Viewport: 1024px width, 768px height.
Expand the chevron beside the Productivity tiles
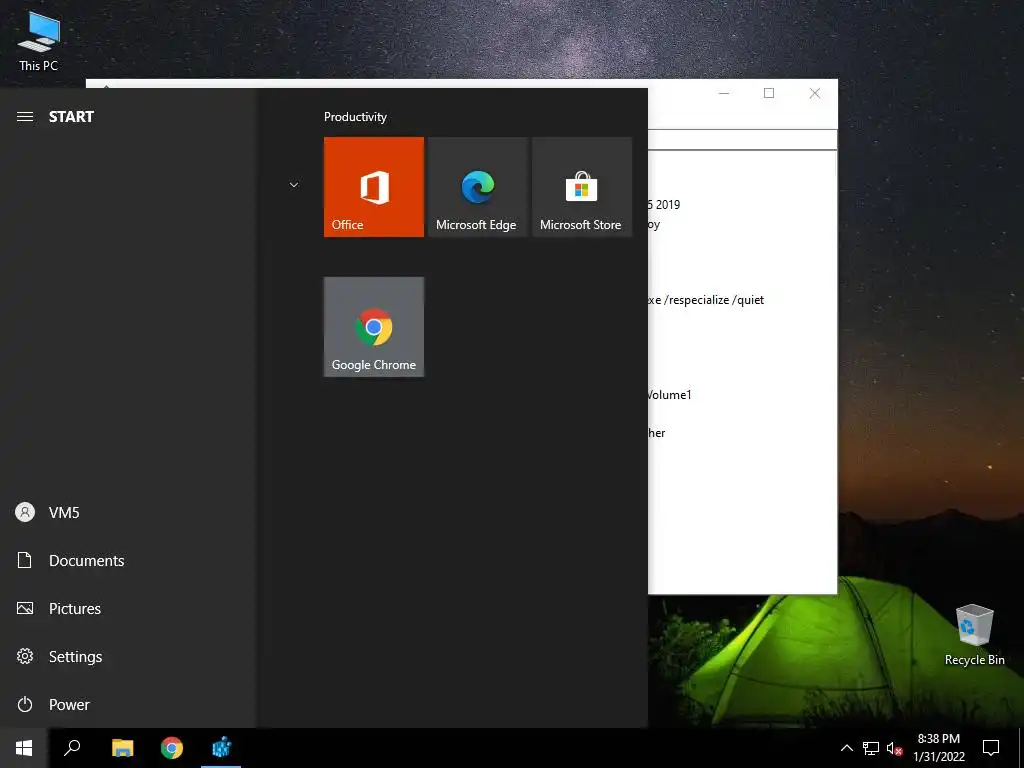click(x=294, y=185)
